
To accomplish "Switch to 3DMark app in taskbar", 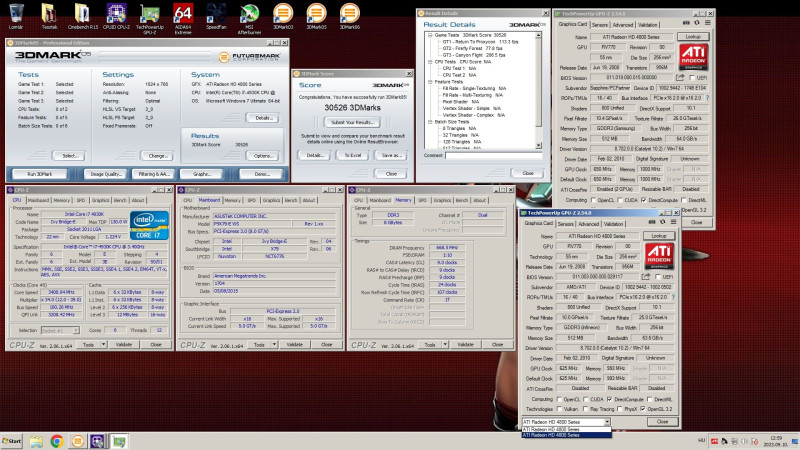I will click(78, 441).
